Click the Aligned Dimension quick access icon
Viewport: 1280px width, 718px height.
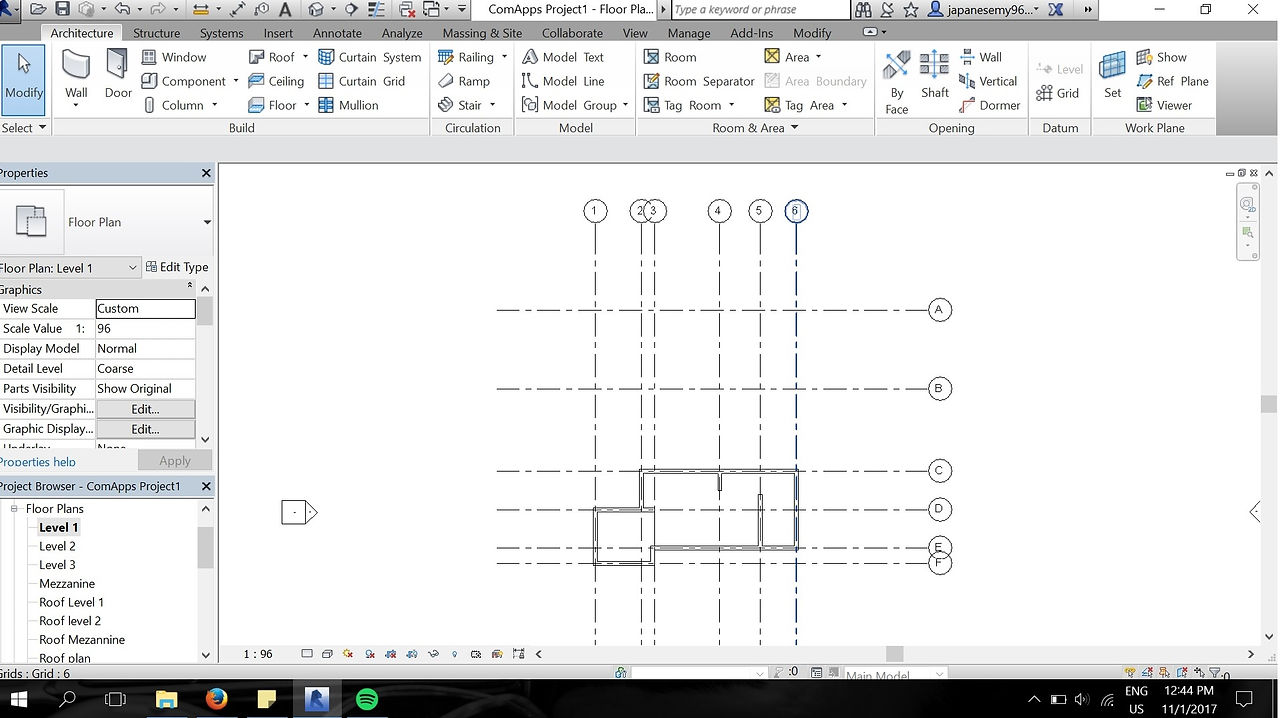[238, 9]
